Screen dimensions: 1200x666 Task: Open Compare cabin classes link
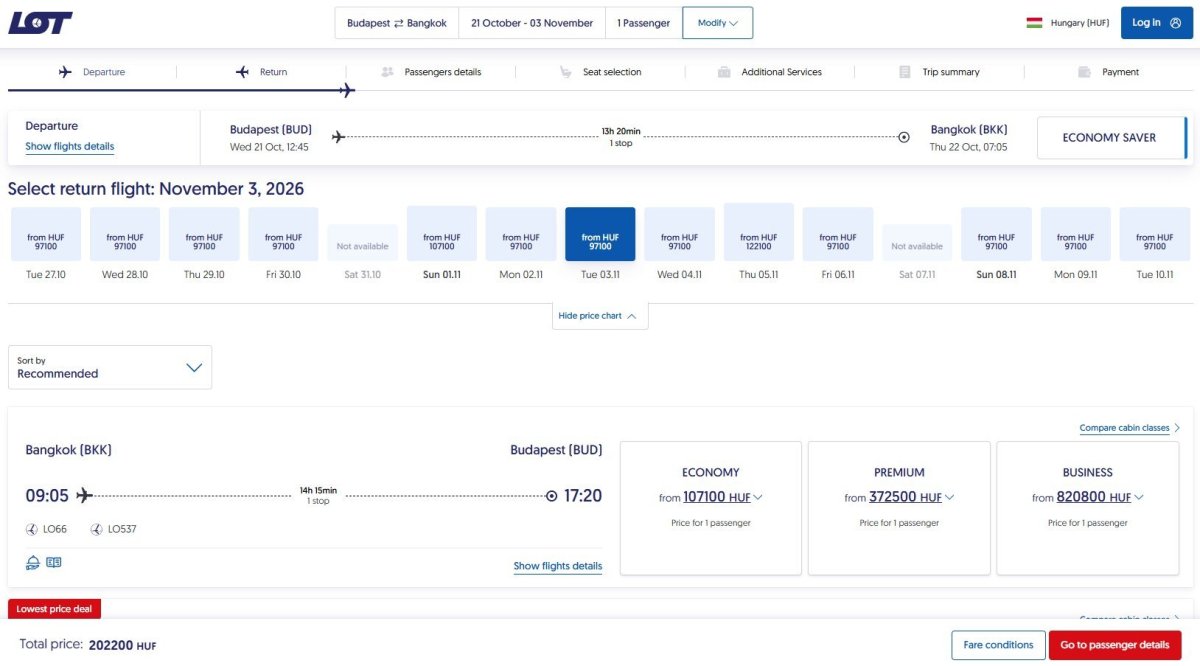pyautogui.click(x=1124, y=428)
